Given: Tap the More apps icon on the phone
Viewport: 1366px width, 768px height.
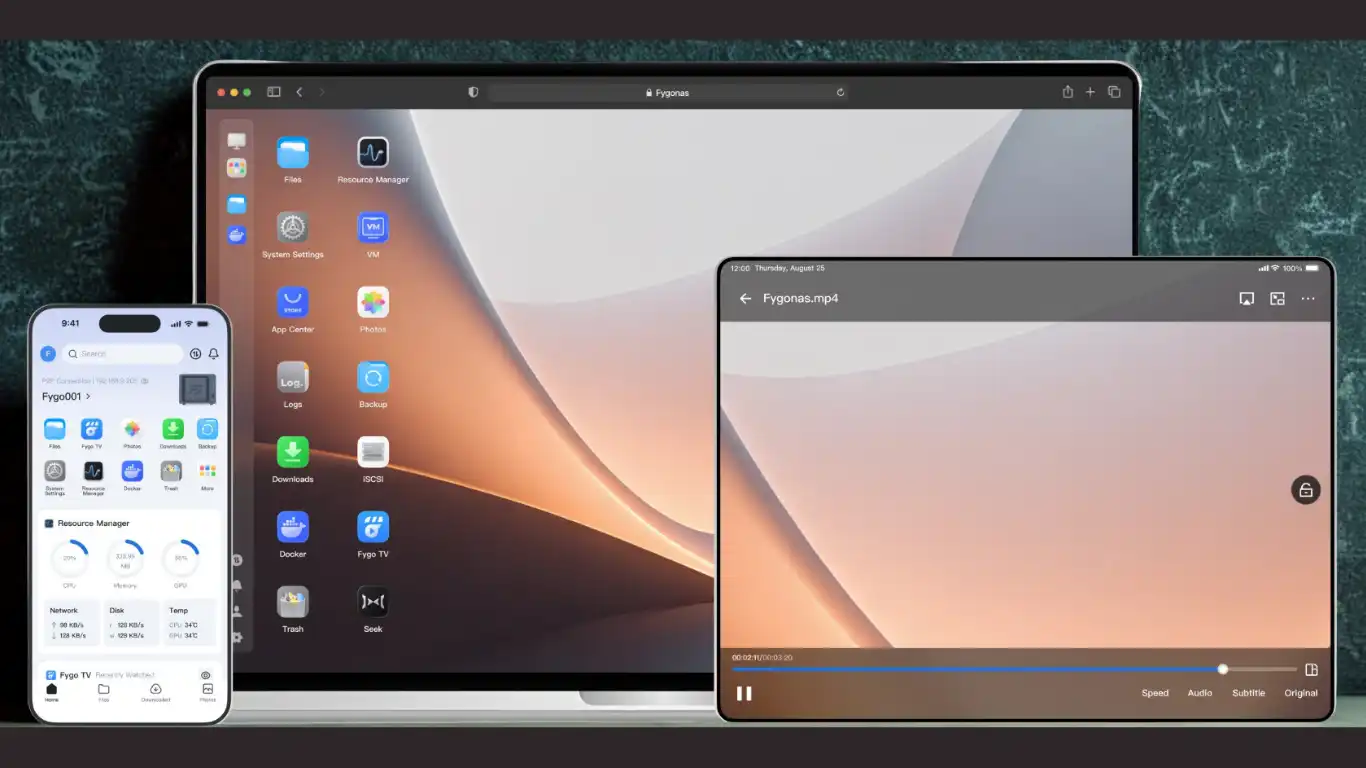Looking at the screenshot, I should click(207, 471).
